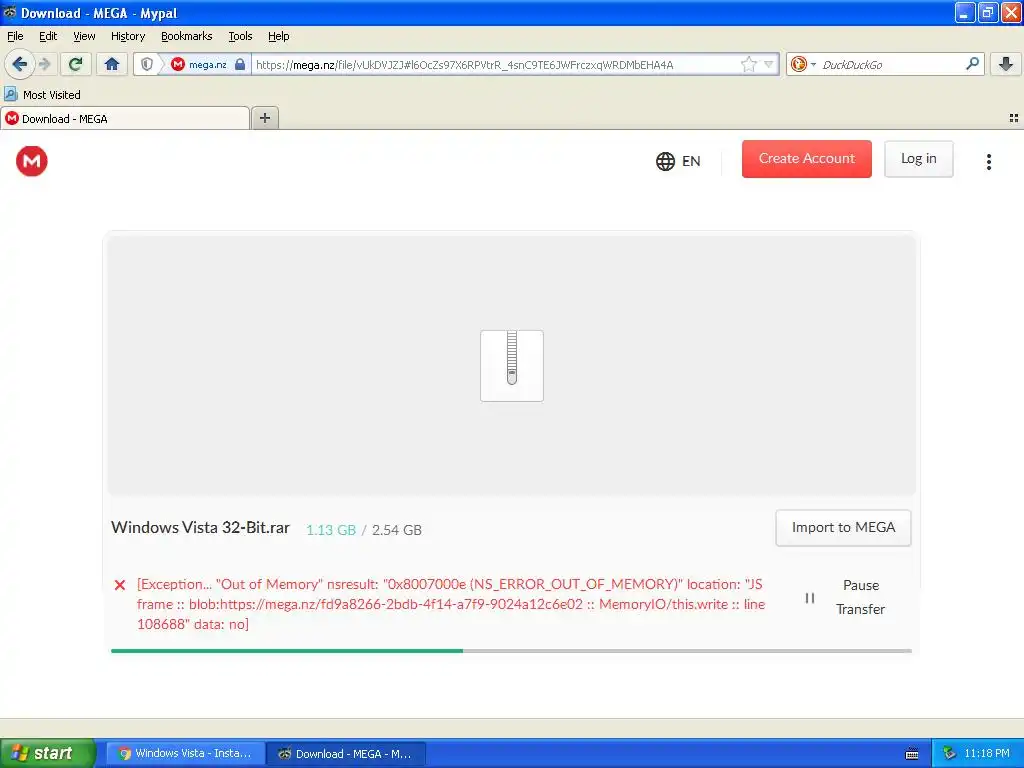Click the mega.nz site identity label

(x=207, y=64)
